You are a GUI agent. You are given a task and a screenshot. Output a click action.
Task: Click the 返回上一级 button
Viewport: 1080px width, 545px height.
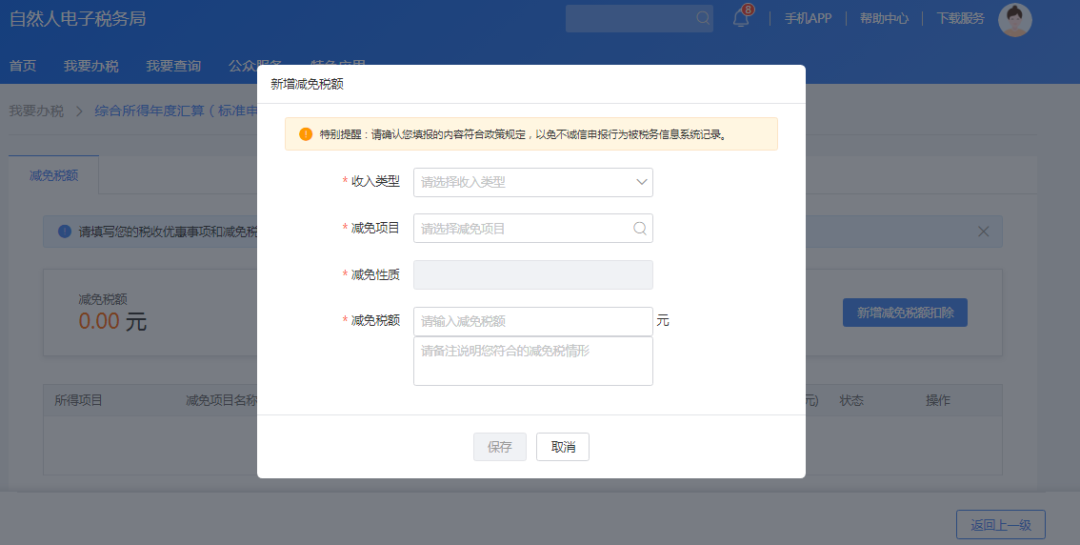click(1000, 525)
